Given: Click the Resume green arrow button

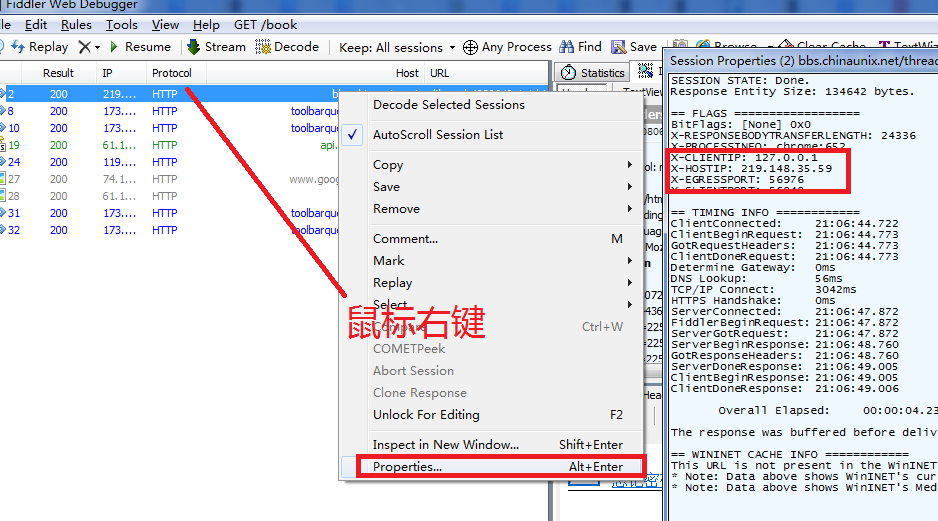Looking at the screenshot, I should click(x=114, y=47).
